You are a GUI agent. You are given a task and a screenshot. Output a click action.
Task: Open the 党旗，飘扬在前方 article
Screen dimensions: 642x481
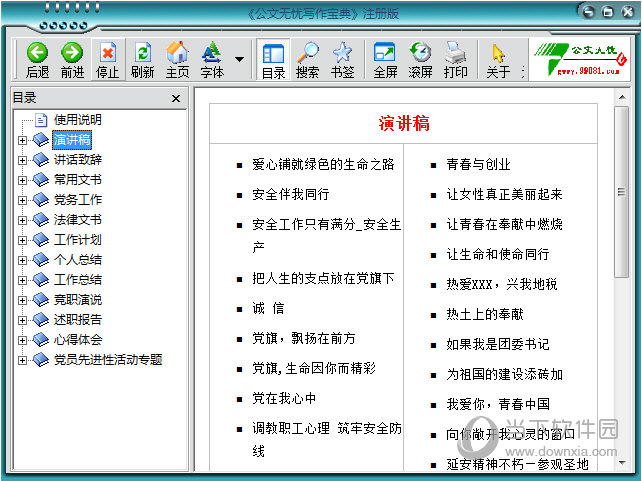[x=304, y=339]
